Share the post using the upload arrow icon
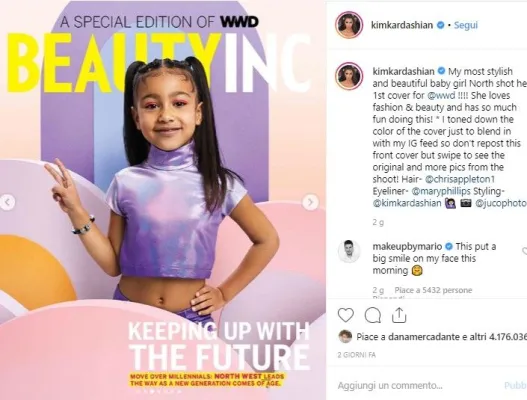Viewport: 527px width, 400px height. coord(399,315)
